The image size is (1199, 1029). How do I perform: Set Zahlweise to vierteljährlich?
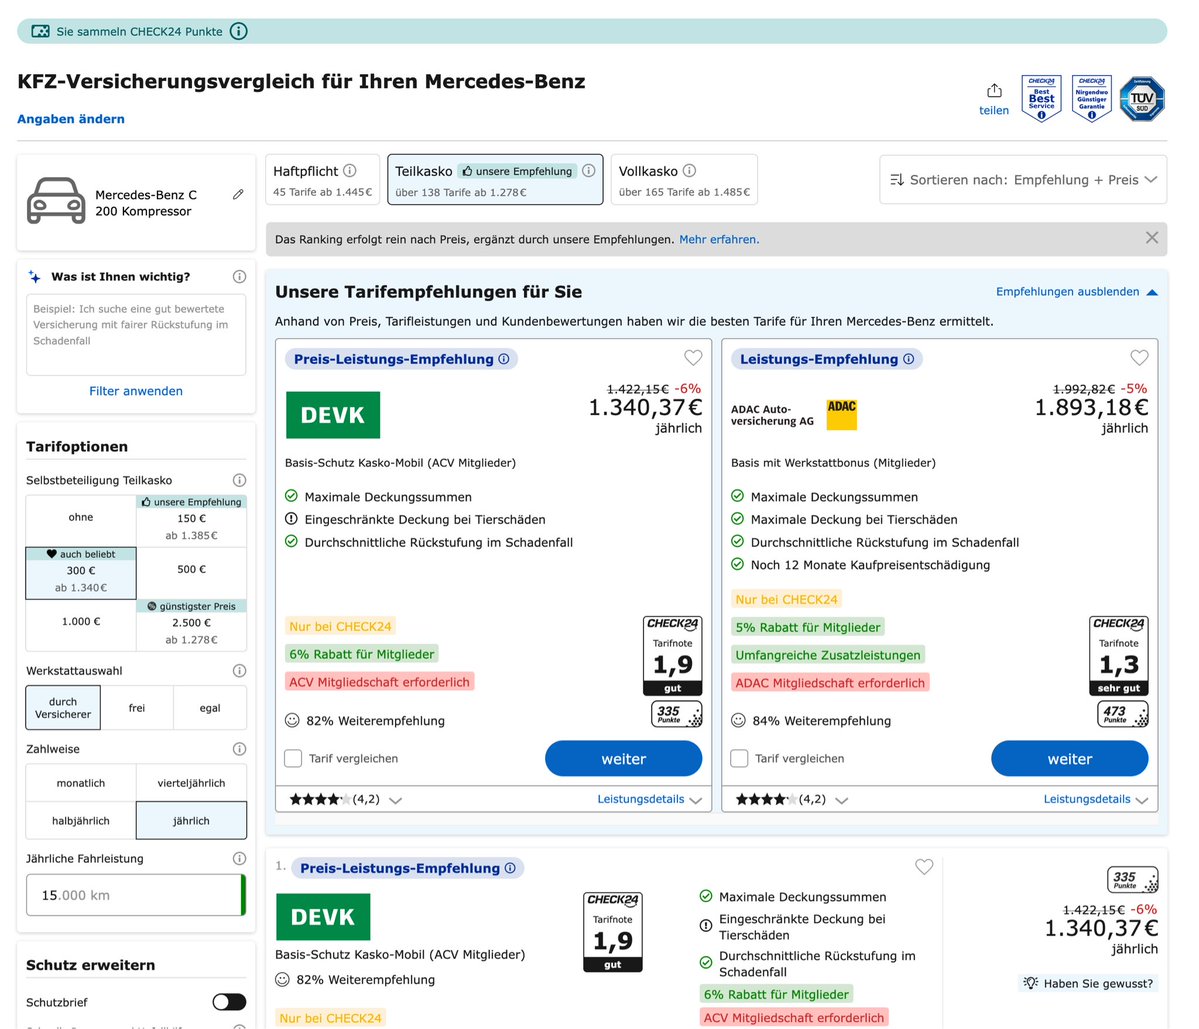point(191,783)
